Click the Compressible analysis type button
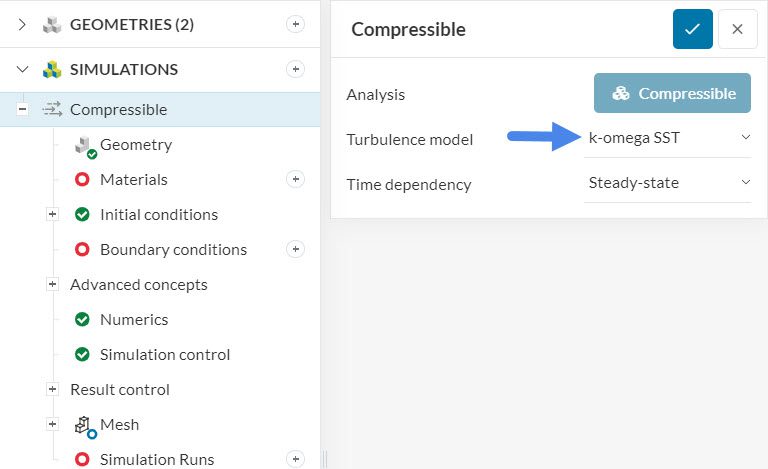 (672, 93)
